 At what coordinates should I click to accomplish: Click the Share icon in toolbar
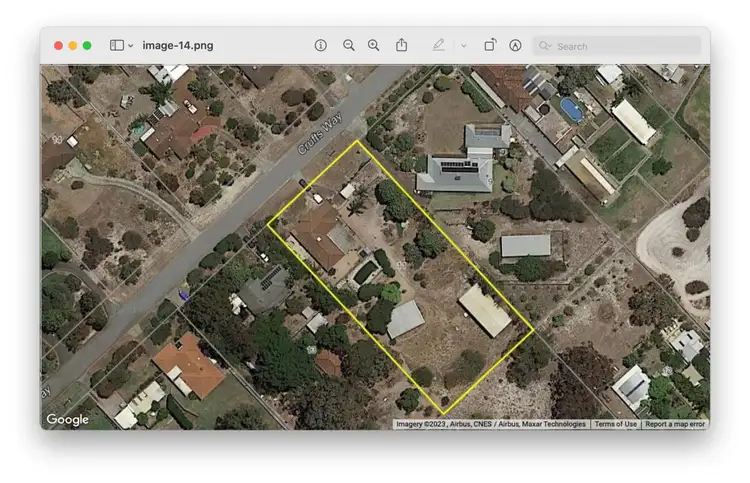point(402,45)
